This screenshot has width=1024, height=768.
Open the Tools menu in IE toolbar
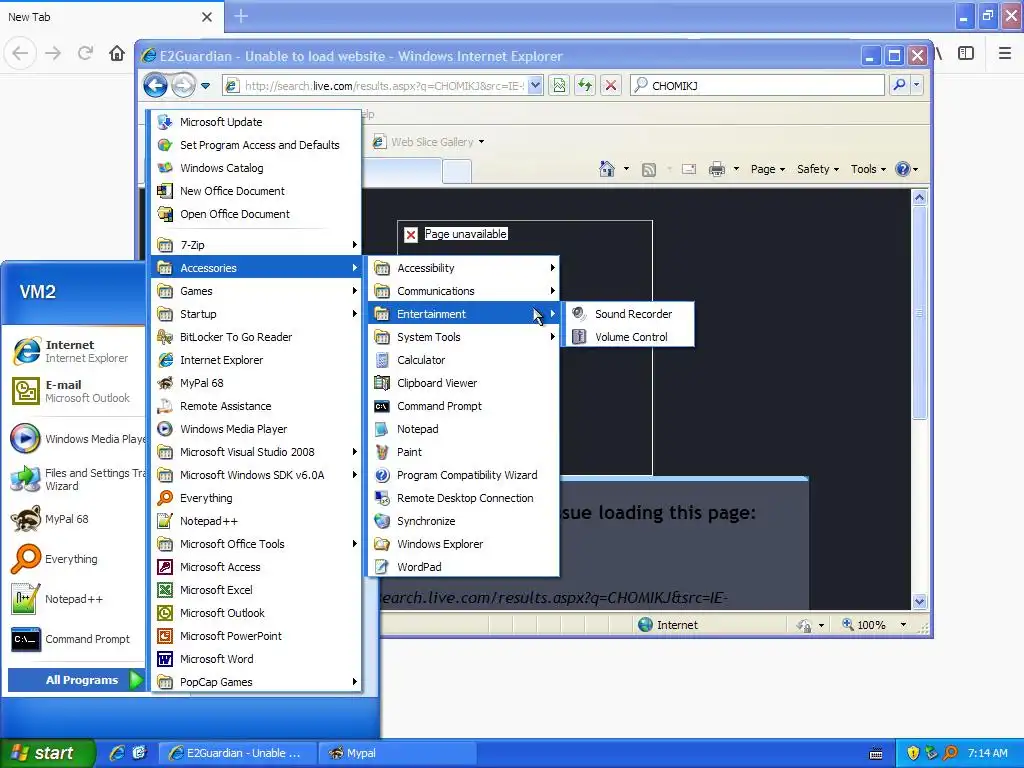coord(868,169)
